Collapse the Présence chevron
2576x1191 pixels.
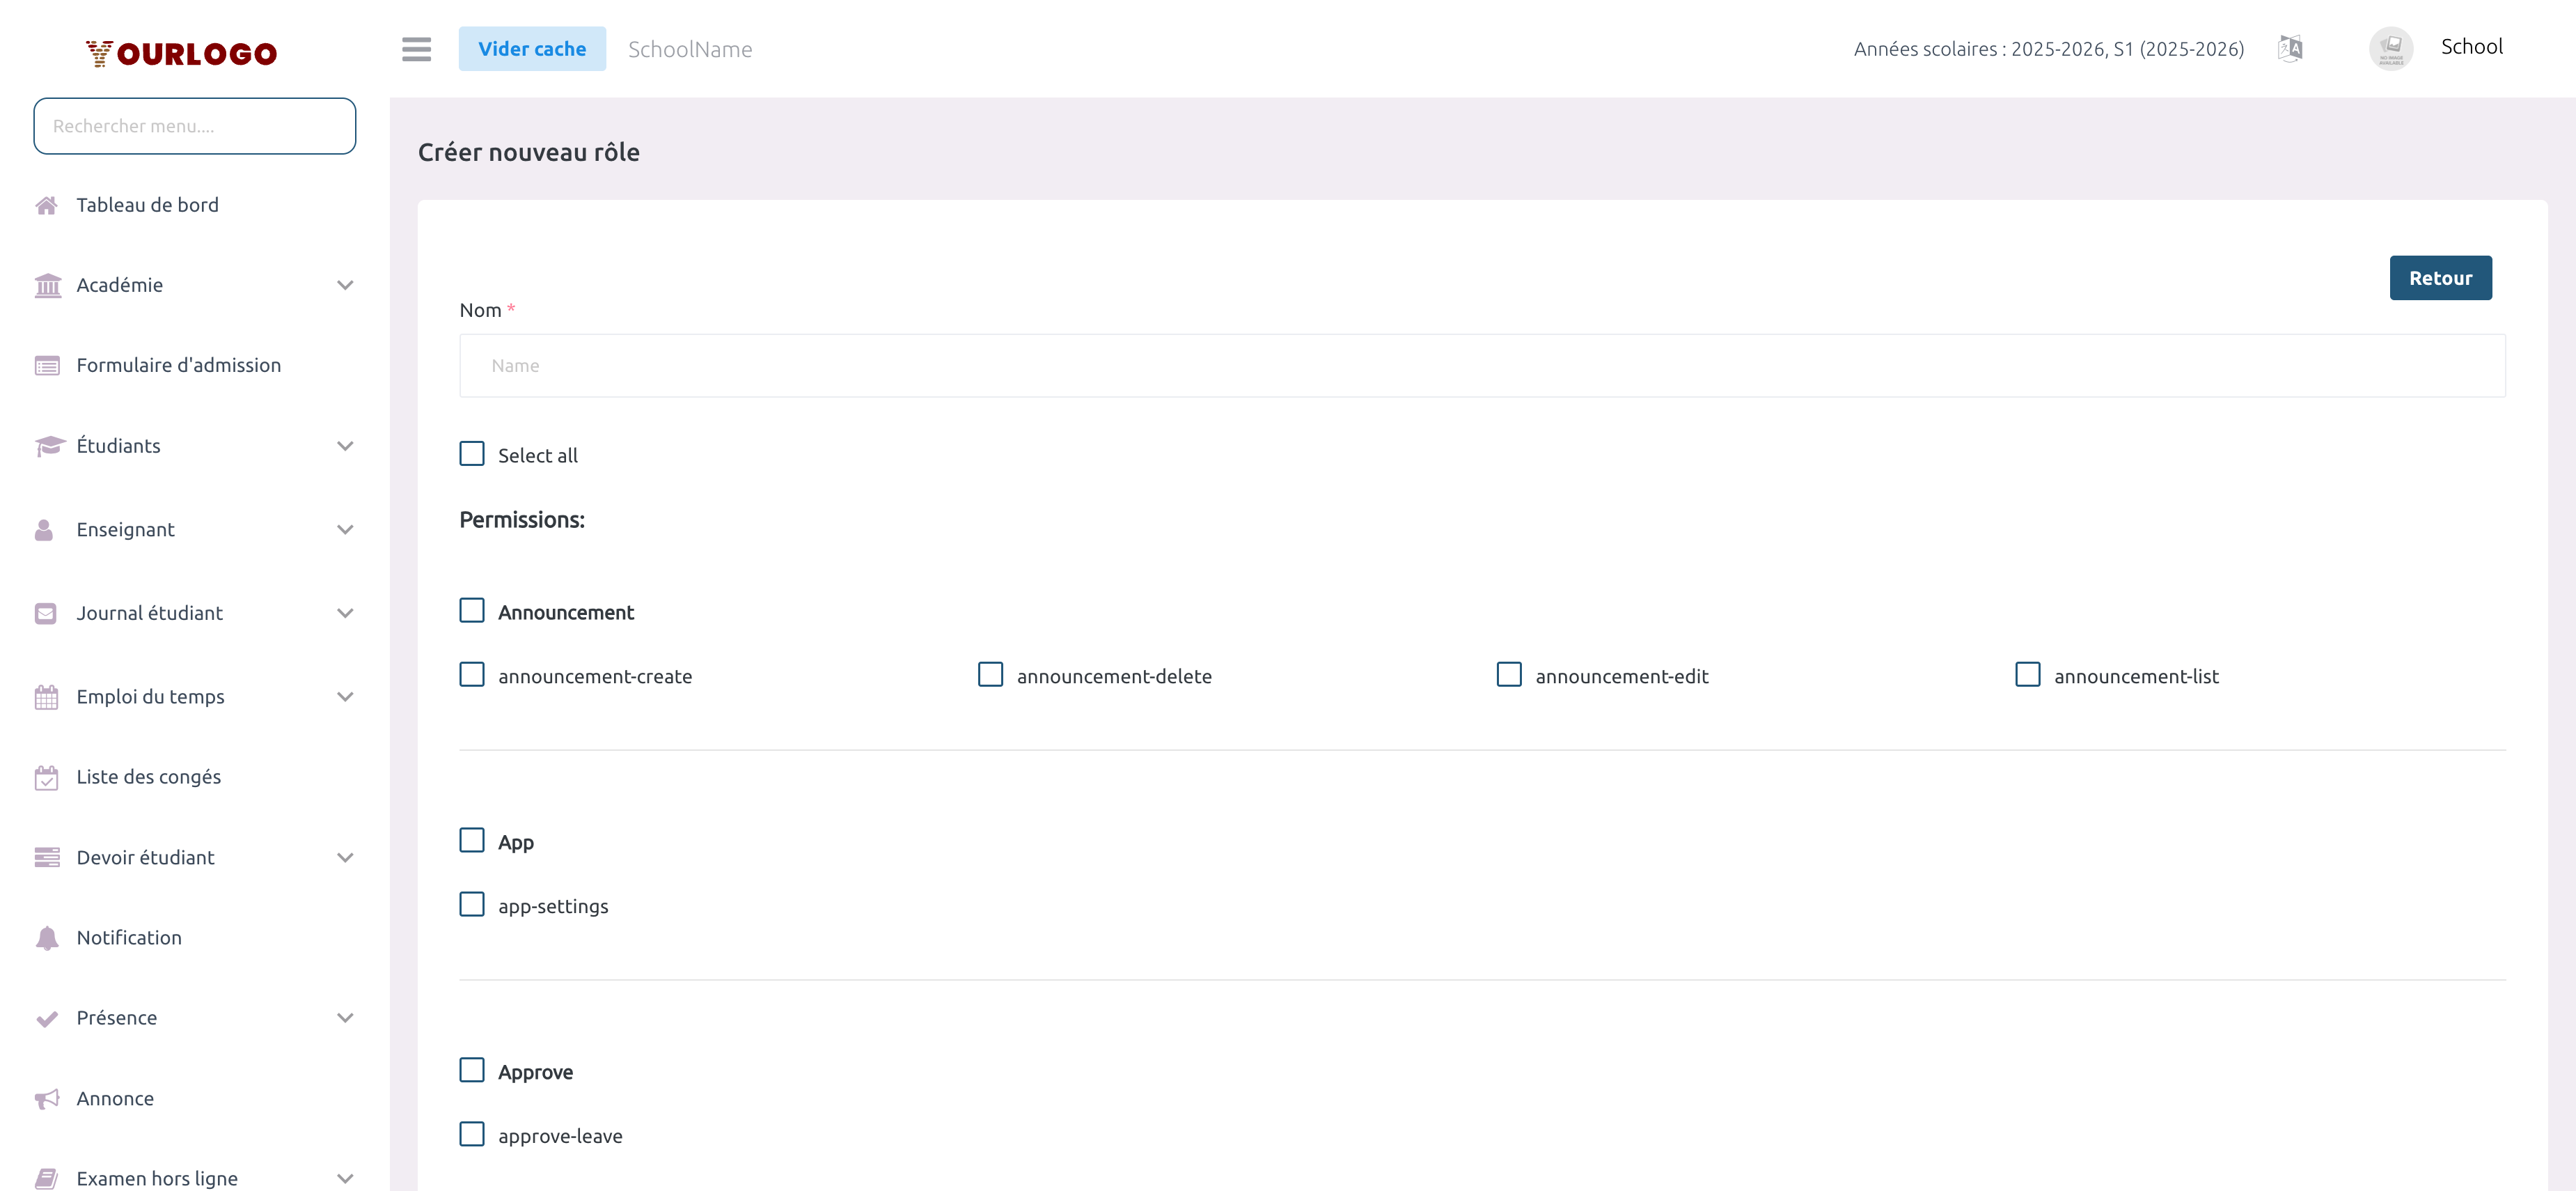coord(345,1017)
